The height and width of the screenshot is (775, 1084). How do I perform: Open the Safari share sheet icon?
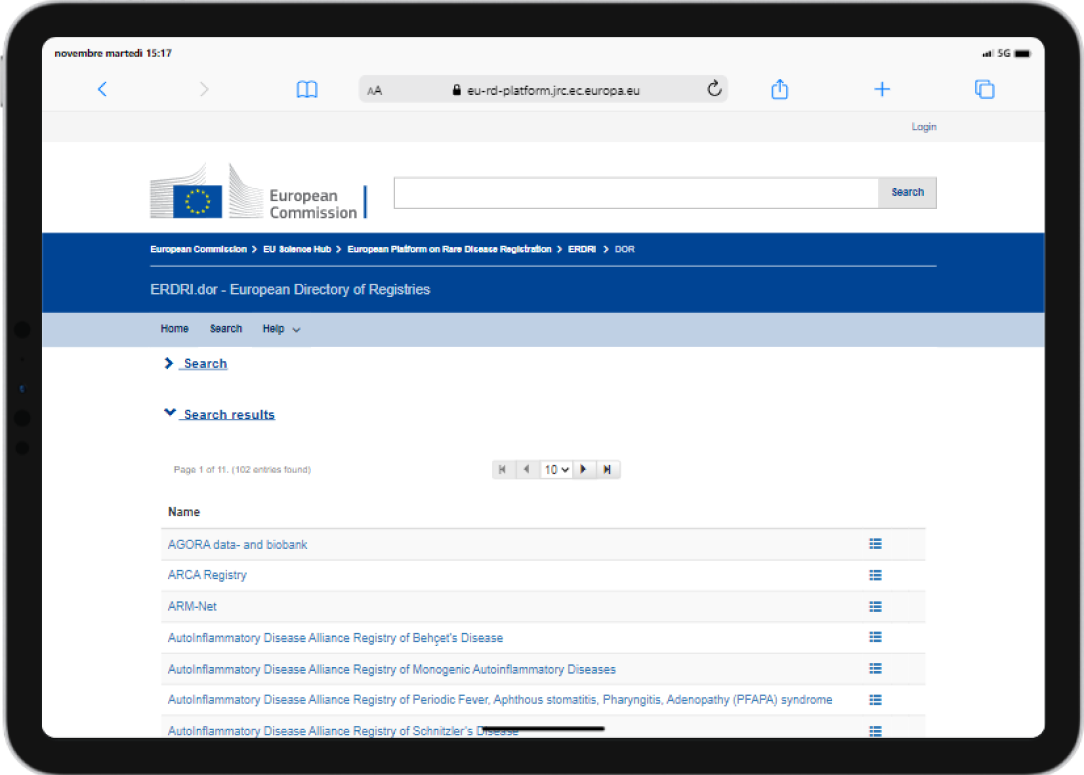pyautogui.click(x=779, y=89)
